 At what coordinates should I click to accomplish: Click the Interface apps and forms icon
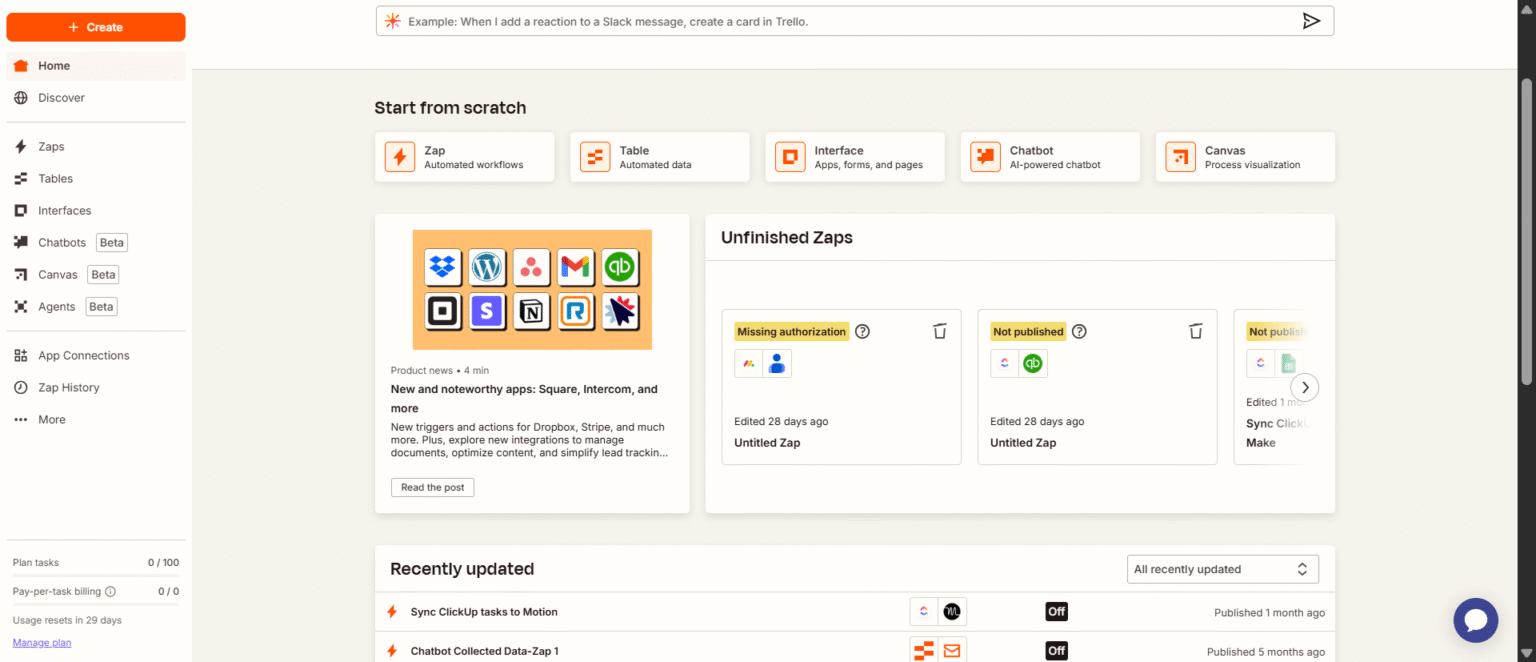coord(789,157)
